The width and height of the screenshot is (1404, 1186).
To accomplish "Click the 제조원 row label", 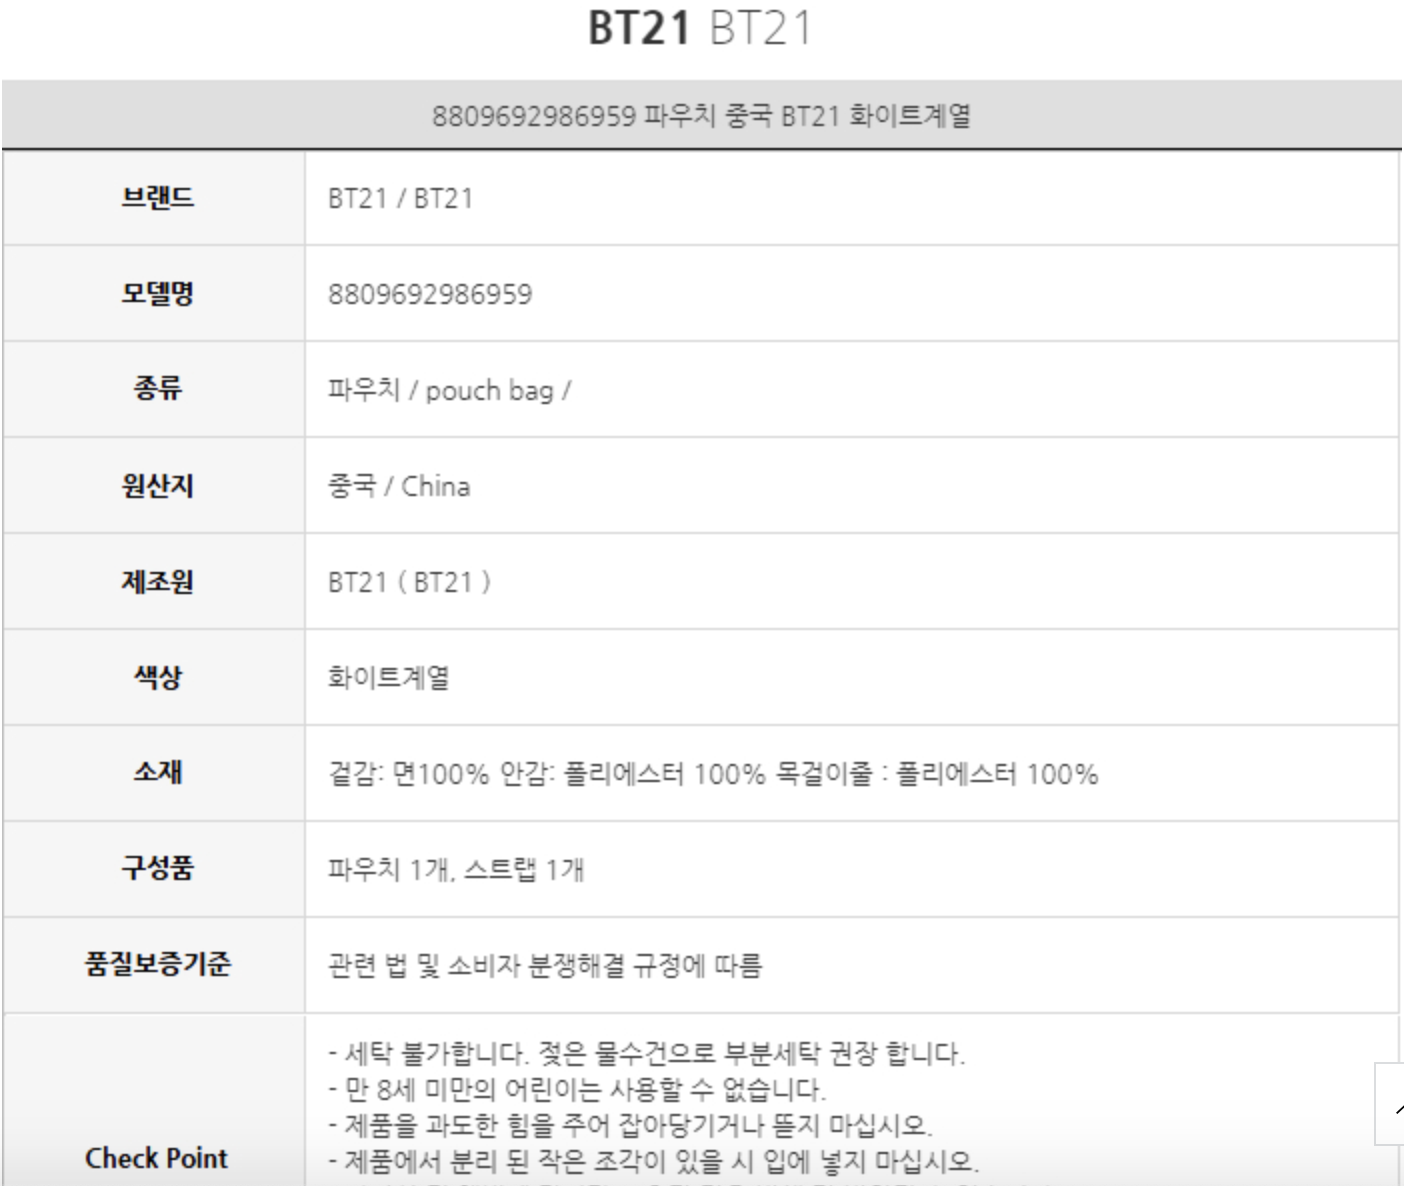I will [x=157, y=582].
